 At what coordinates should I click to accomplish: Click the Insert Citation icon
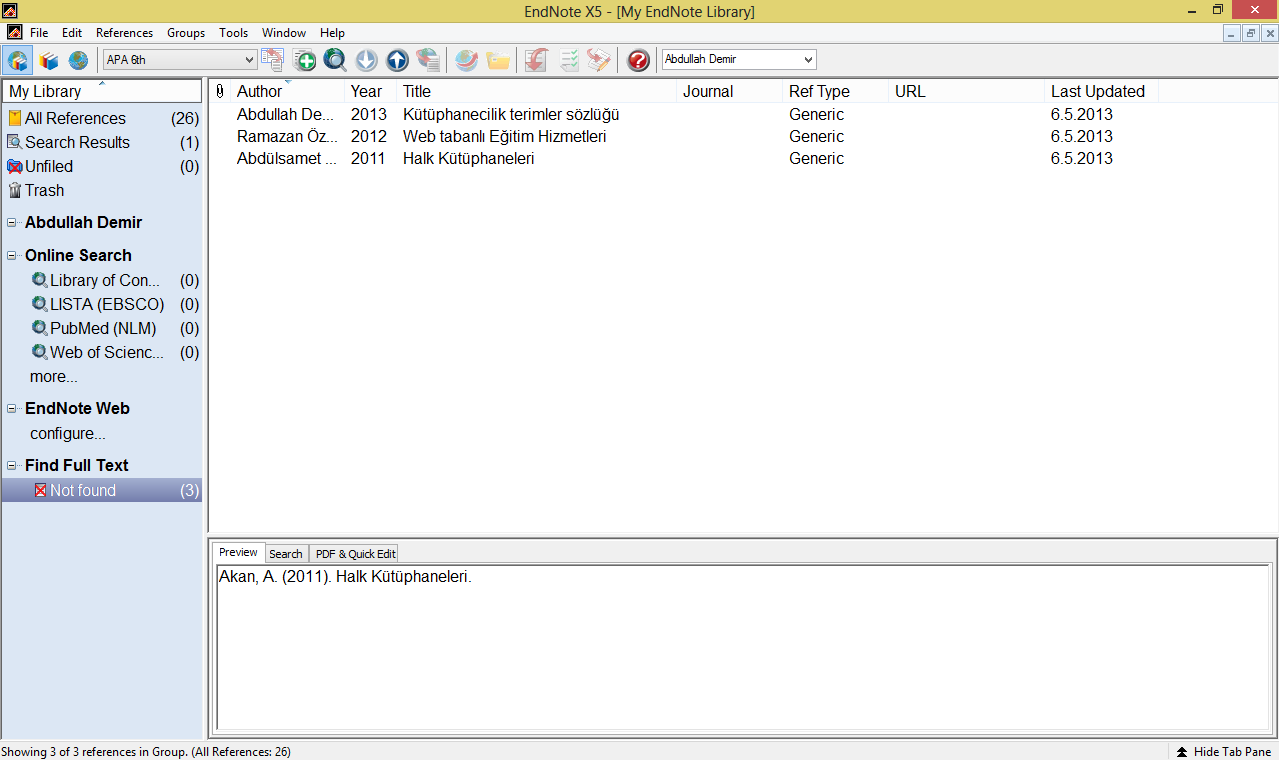[536, 60]
